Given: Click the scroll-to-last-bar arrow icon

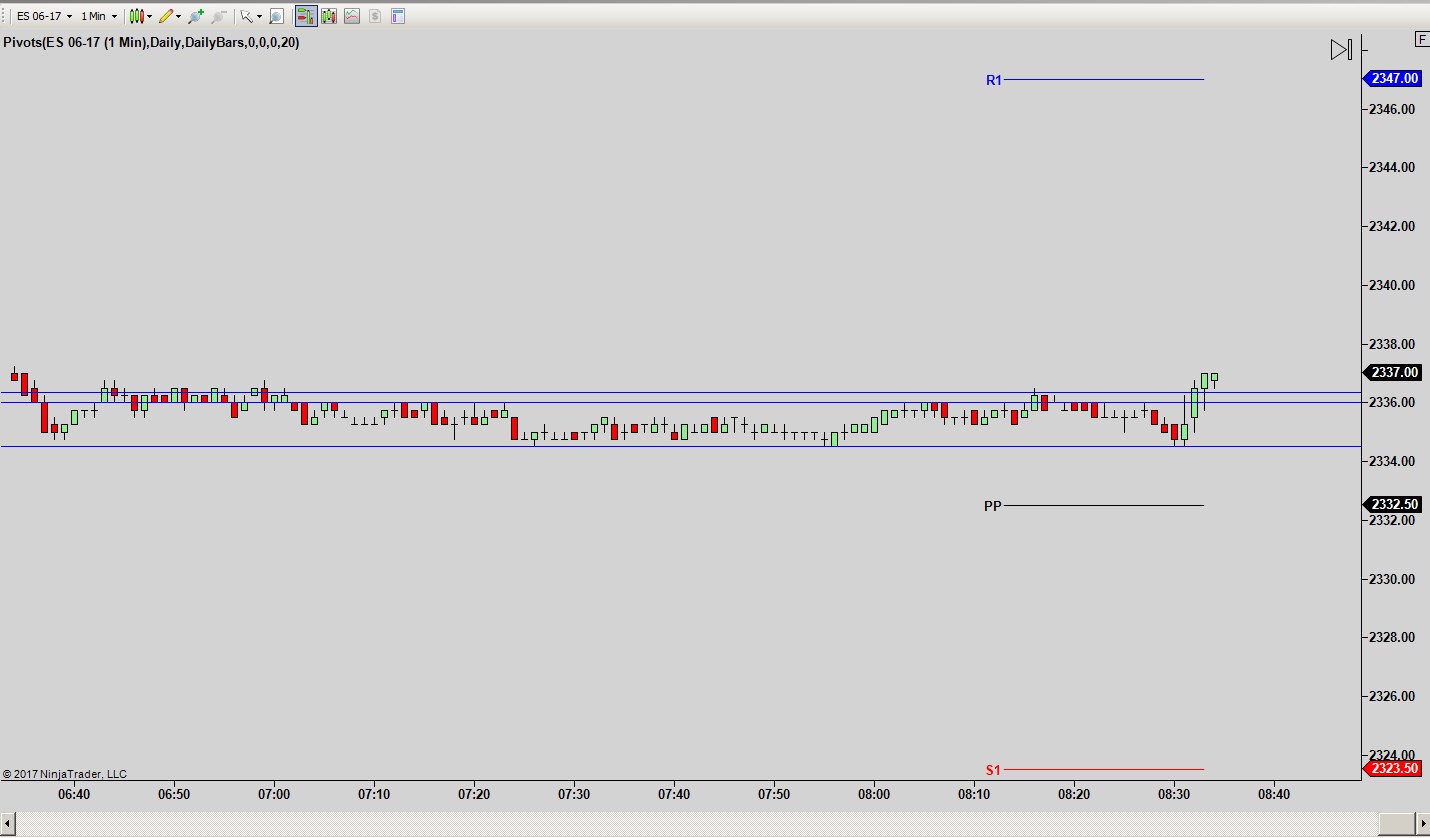Looking at the screenshot, I should coord(1341,49).
